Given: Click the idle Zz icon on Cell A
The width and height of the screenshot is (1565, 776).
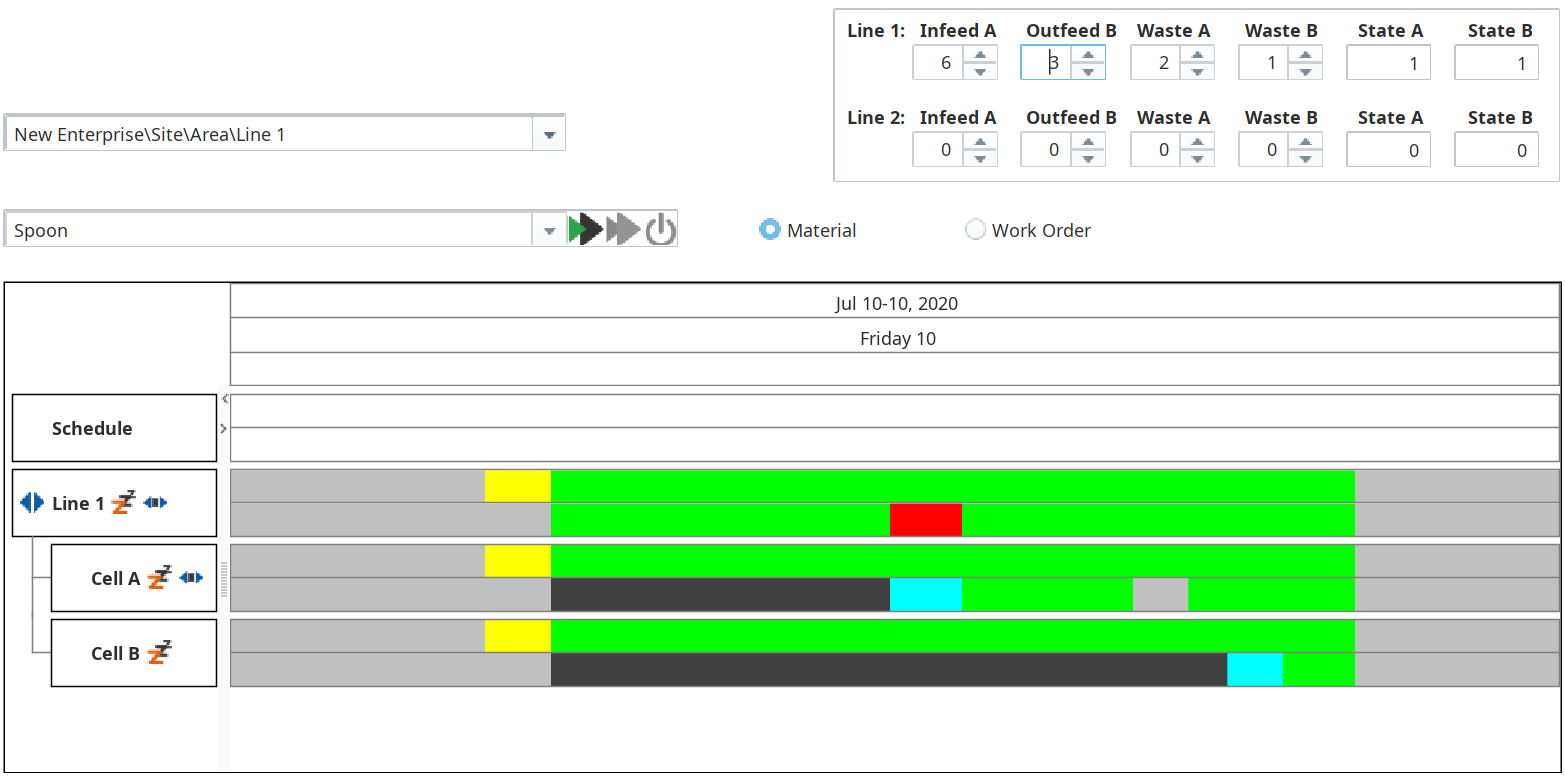Looking at the screenshot, I should click(x=159, y=577).
